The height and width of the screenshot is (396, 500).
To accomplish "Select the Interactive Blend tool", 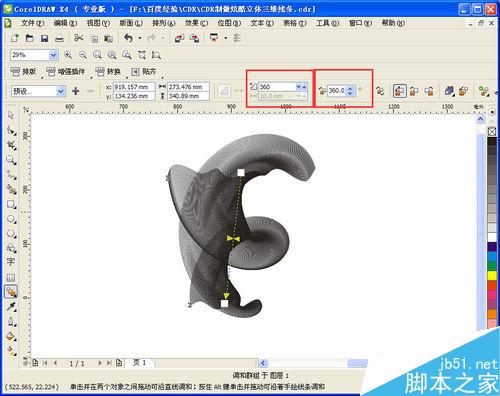I will [11, 292].
